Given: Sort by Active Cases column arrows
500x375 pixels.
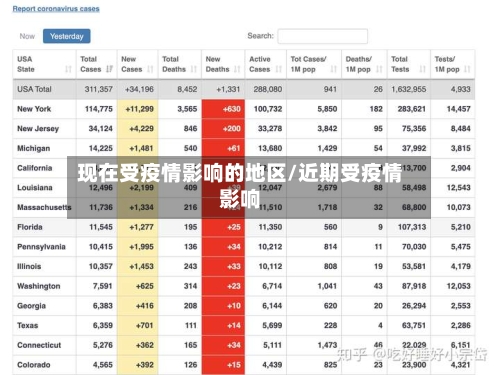Looking at the screenshot, I should click(279, 69).
